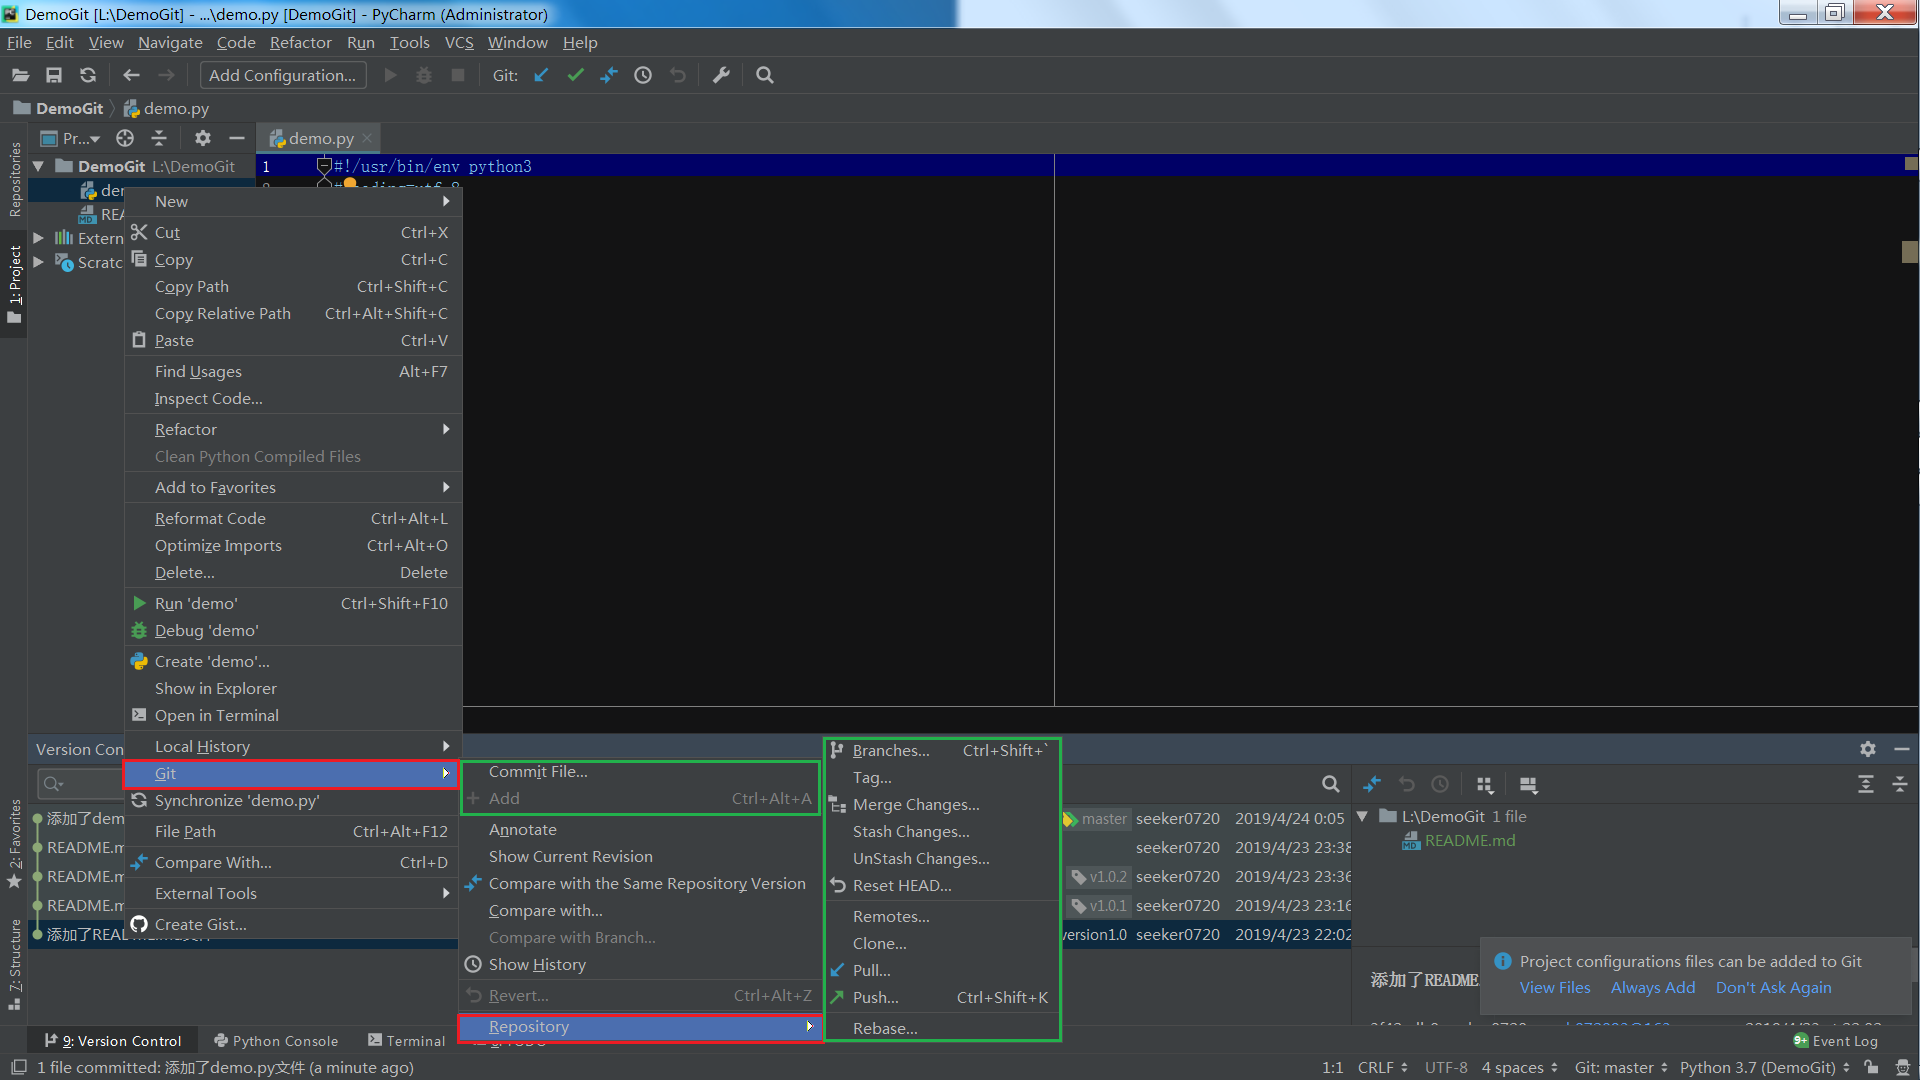Click the wrench settings icon in toolbar
This screenshot has height=1080, width=1920.
(721, 75)
